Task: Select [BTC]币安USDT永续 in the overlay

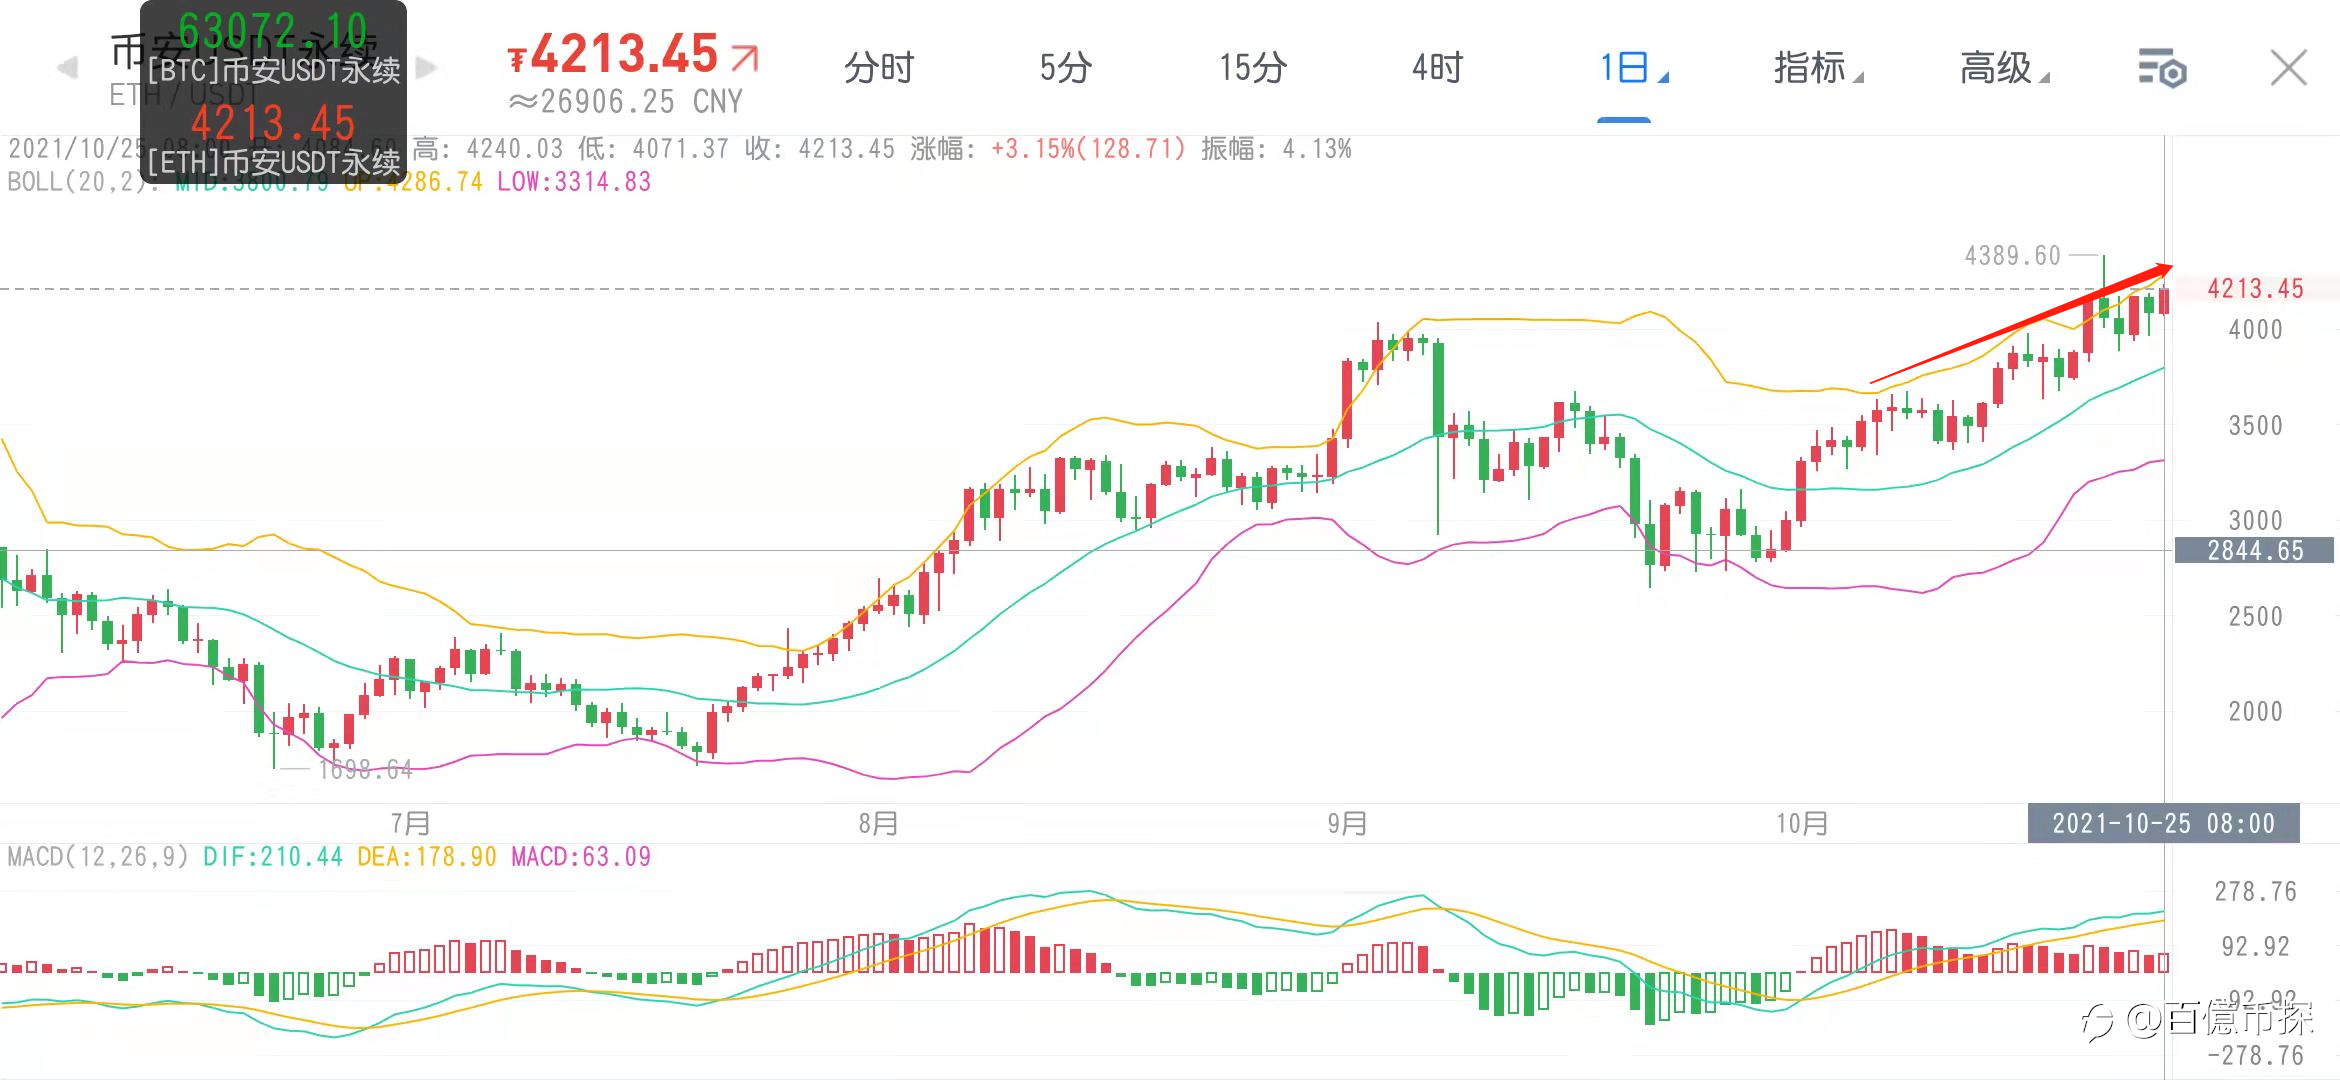Action: (274, 70)
